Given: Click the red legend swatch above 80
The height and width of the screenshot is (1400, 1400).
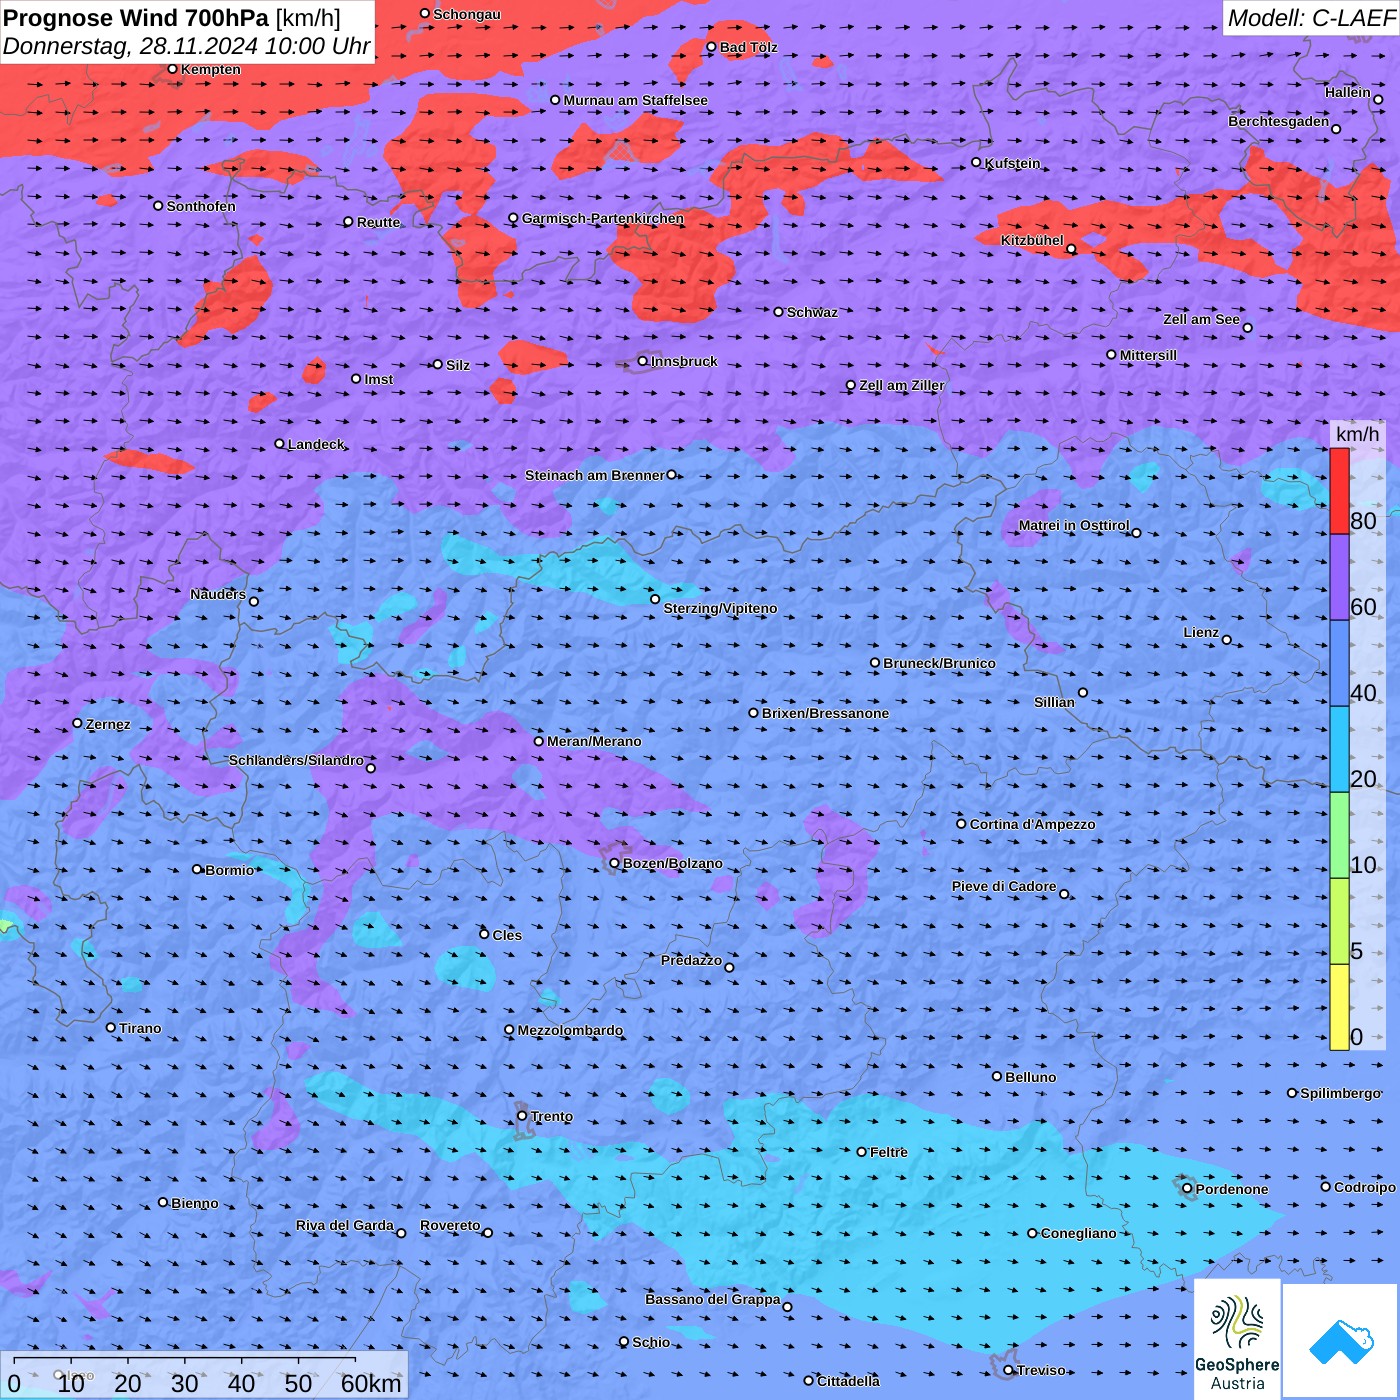Looking at the screenshot, I should click(1339, 491).
